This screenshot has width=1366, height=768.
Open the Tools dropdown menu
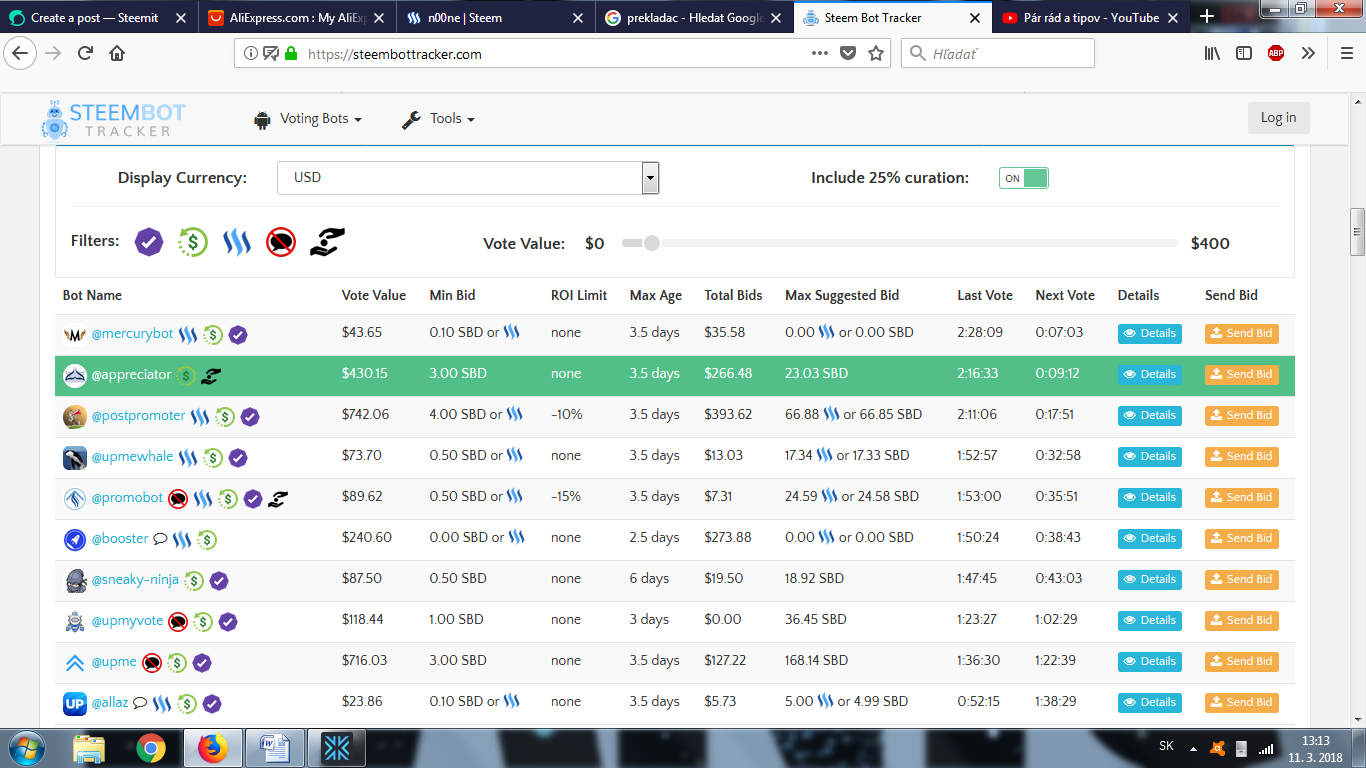[438, 119]
